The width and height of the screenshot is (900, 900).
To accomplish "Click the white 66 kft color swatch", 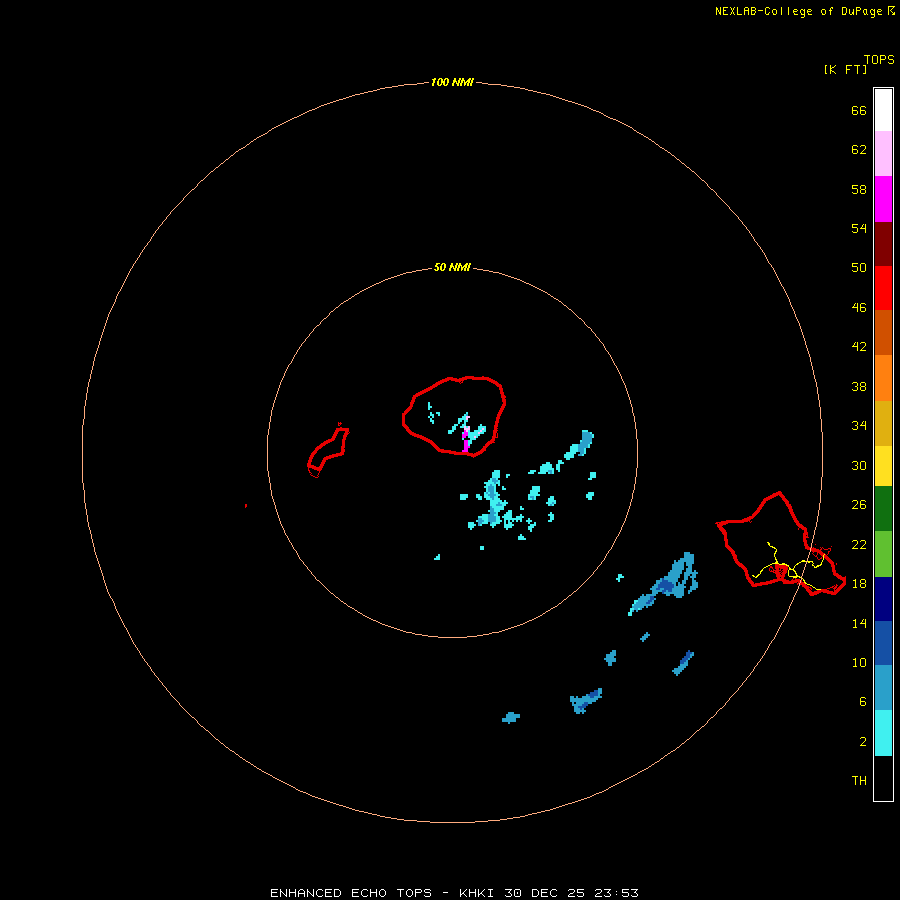I will [883, 110].
